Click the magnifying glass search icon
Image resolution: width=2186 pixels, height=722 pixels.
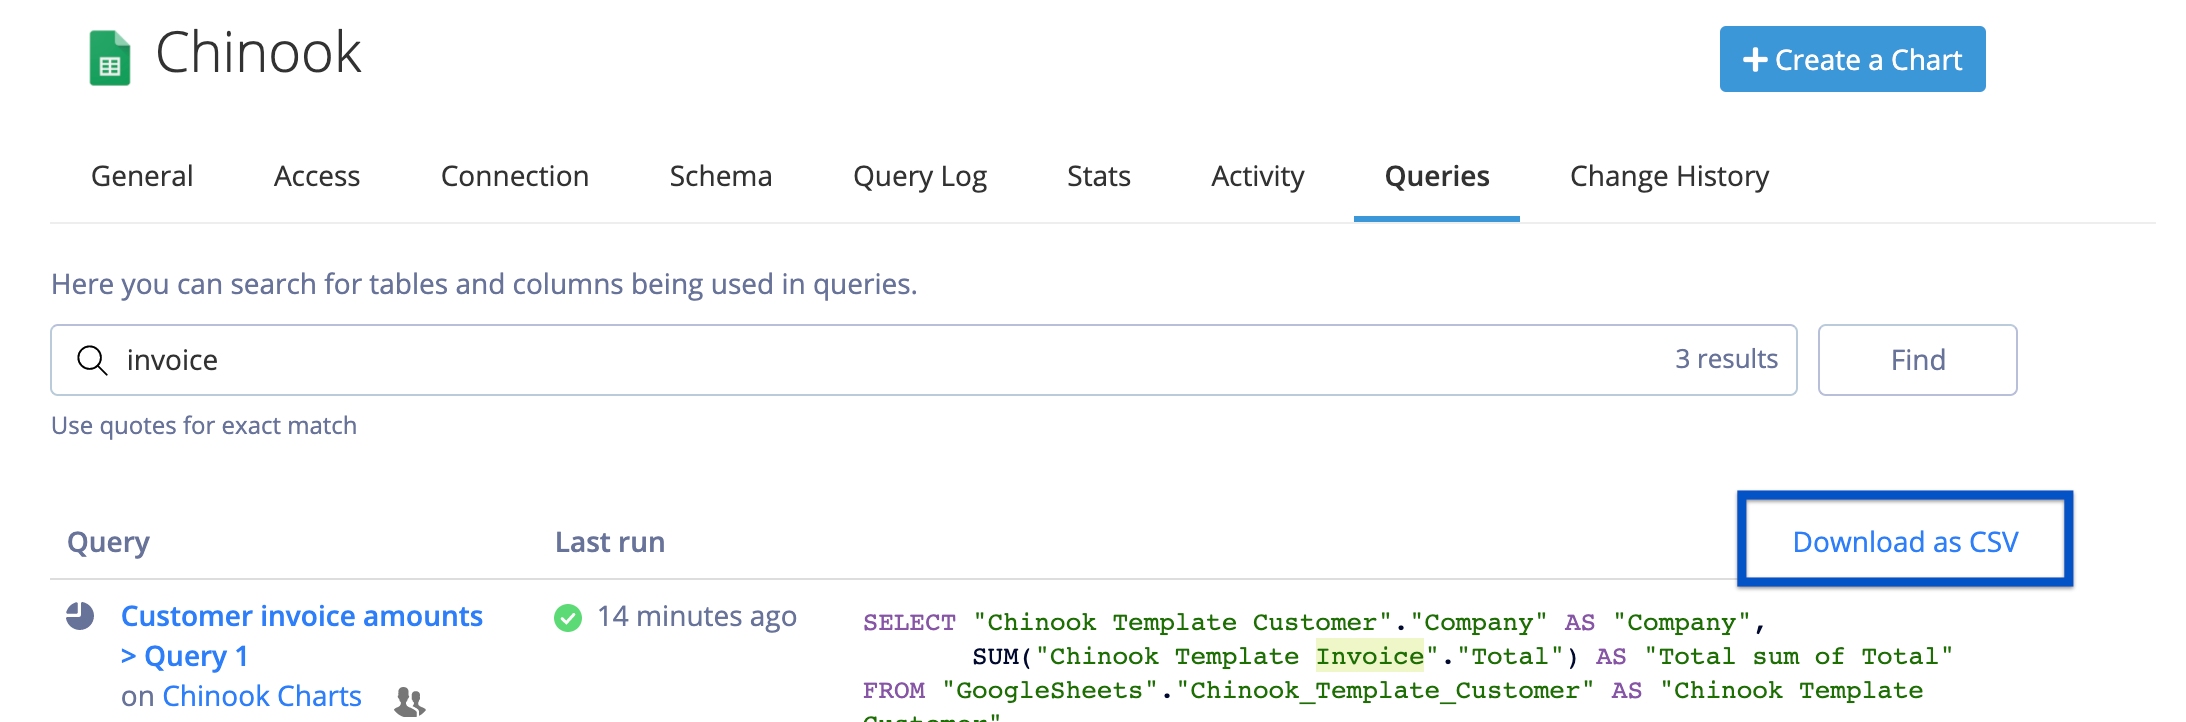92,360
